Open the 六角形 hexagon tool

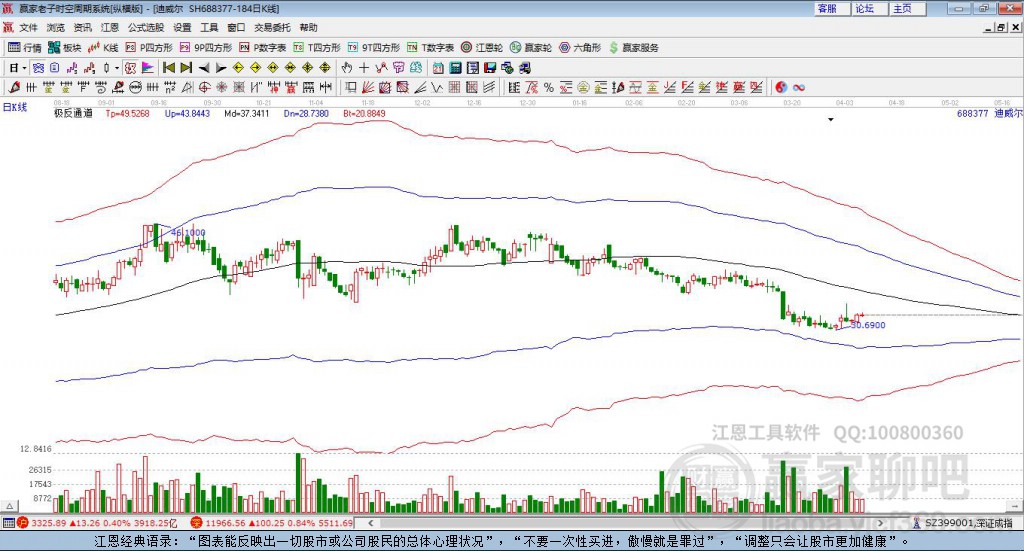tap(580, 48)
